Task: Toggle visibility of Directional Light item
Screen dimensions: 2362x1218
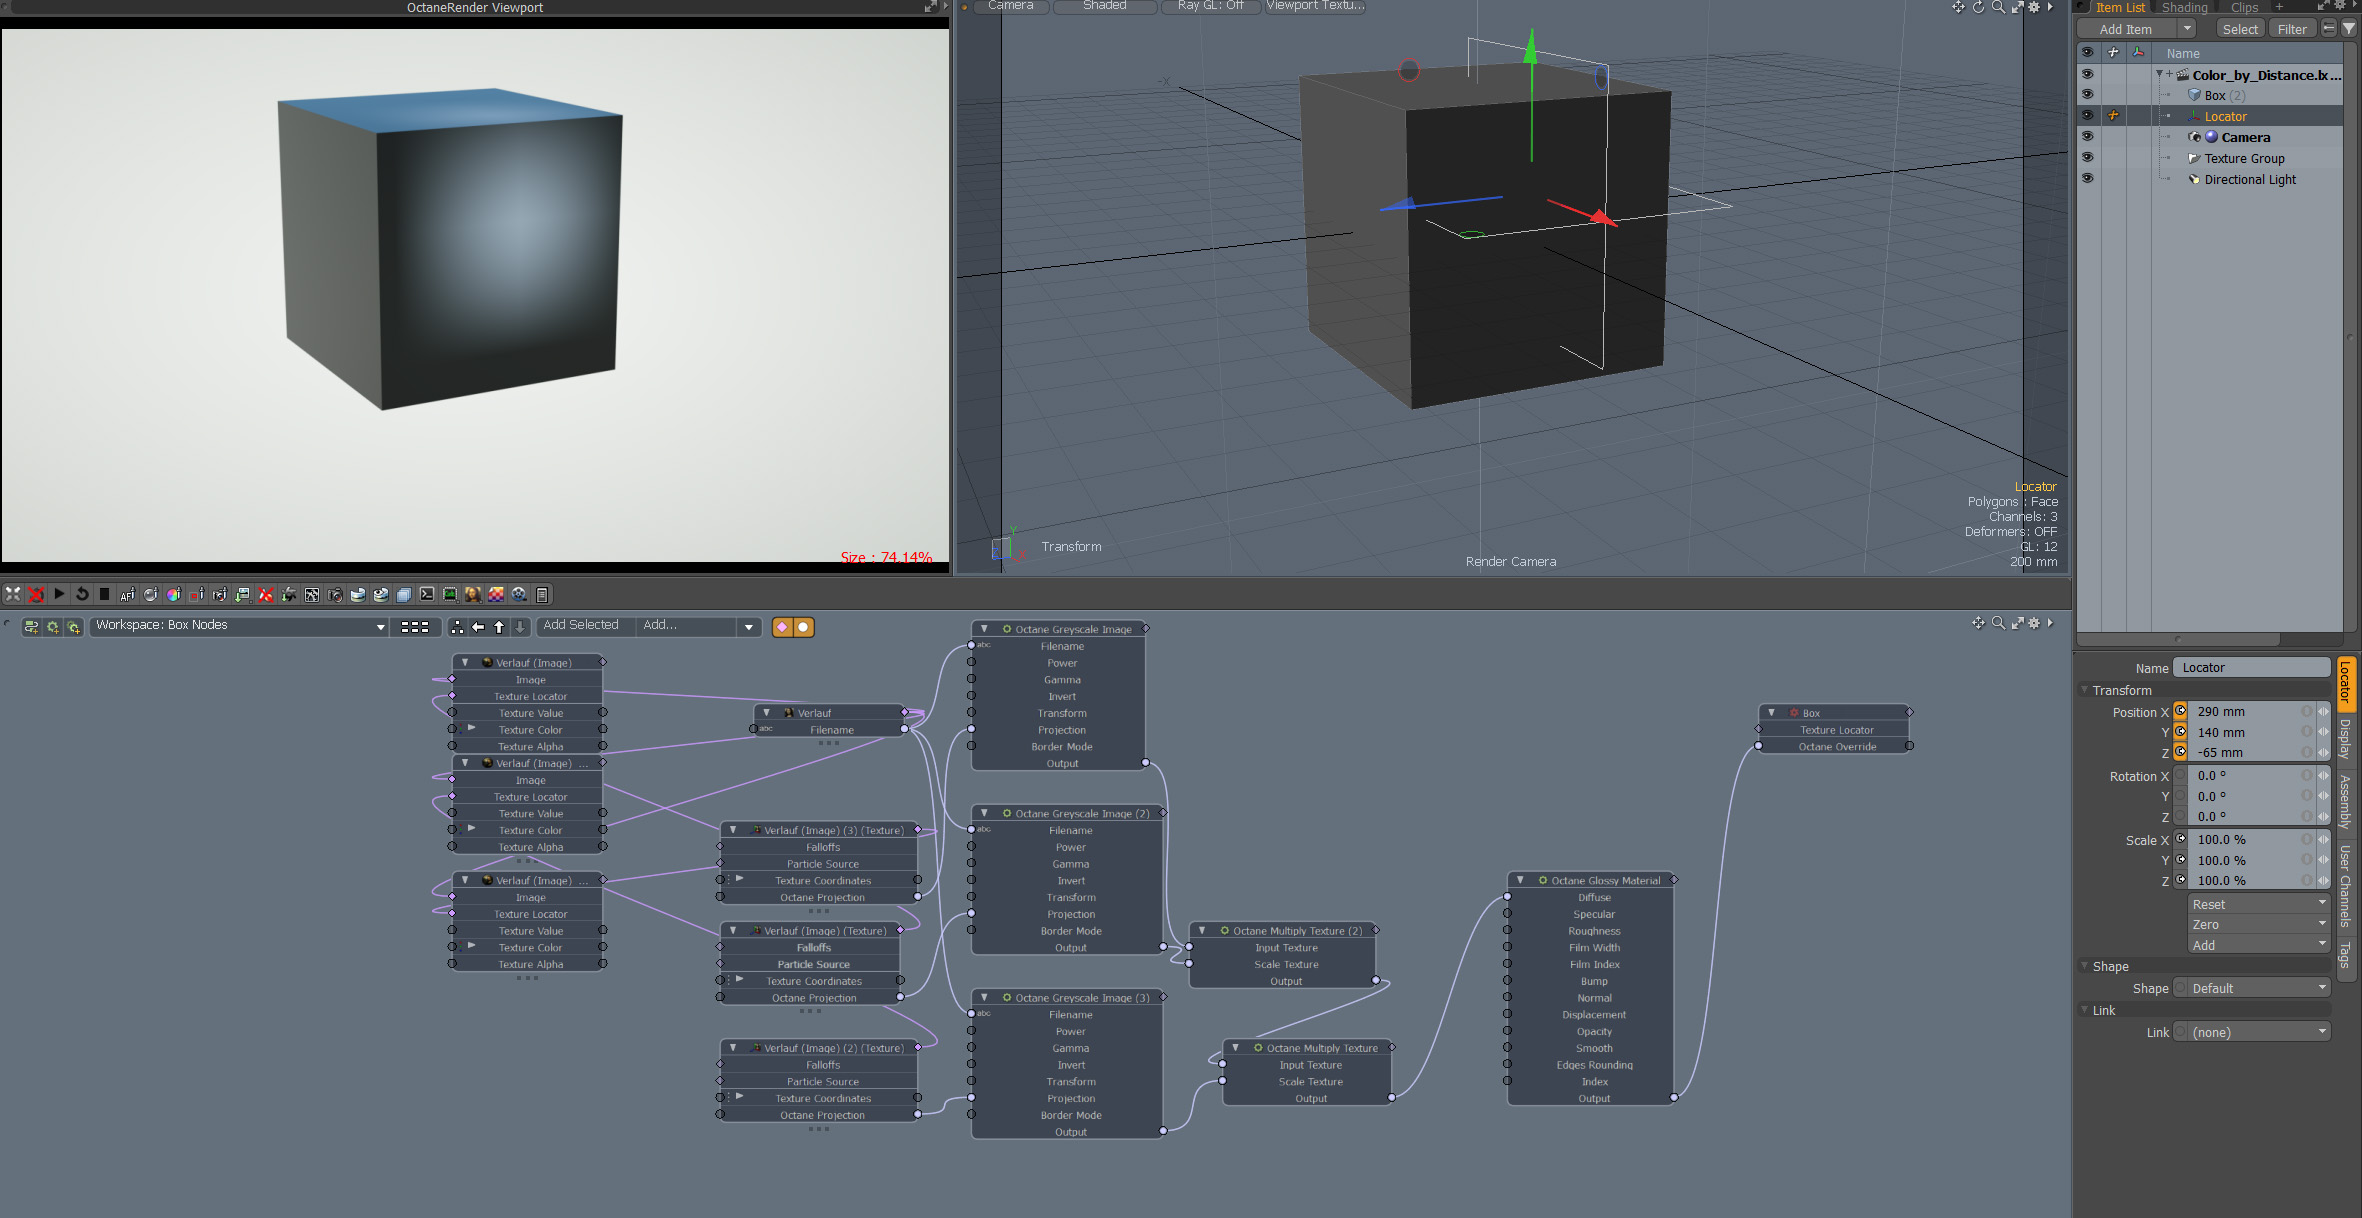Action: point(2087,178)
